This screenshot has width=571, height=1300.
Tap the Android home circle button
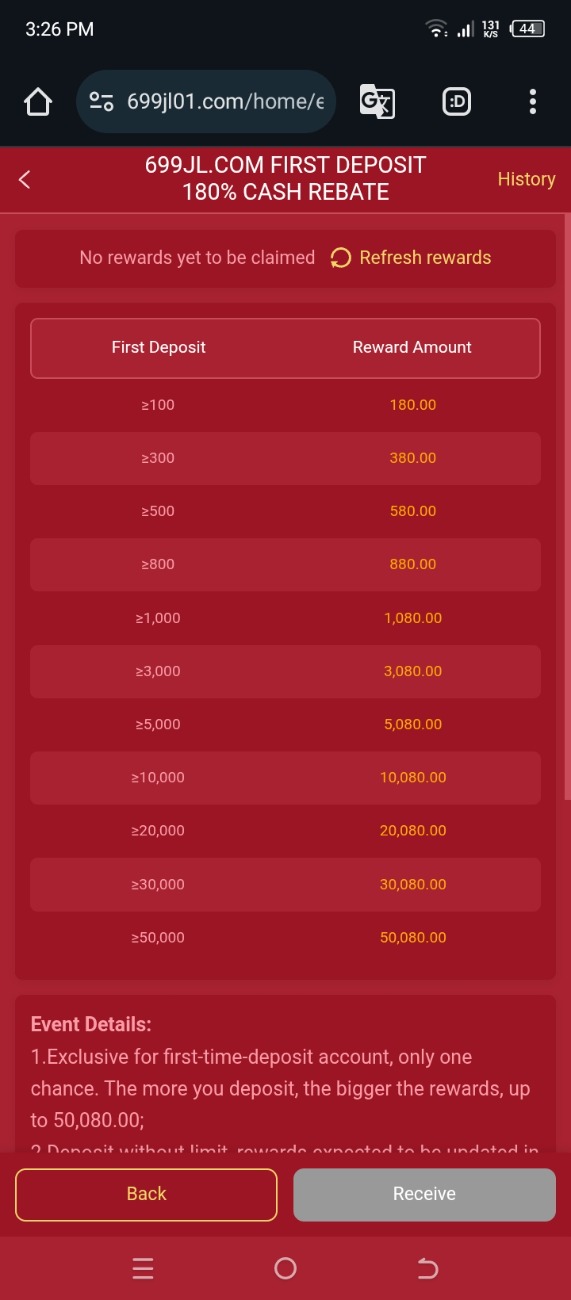tap(285, 1269)
